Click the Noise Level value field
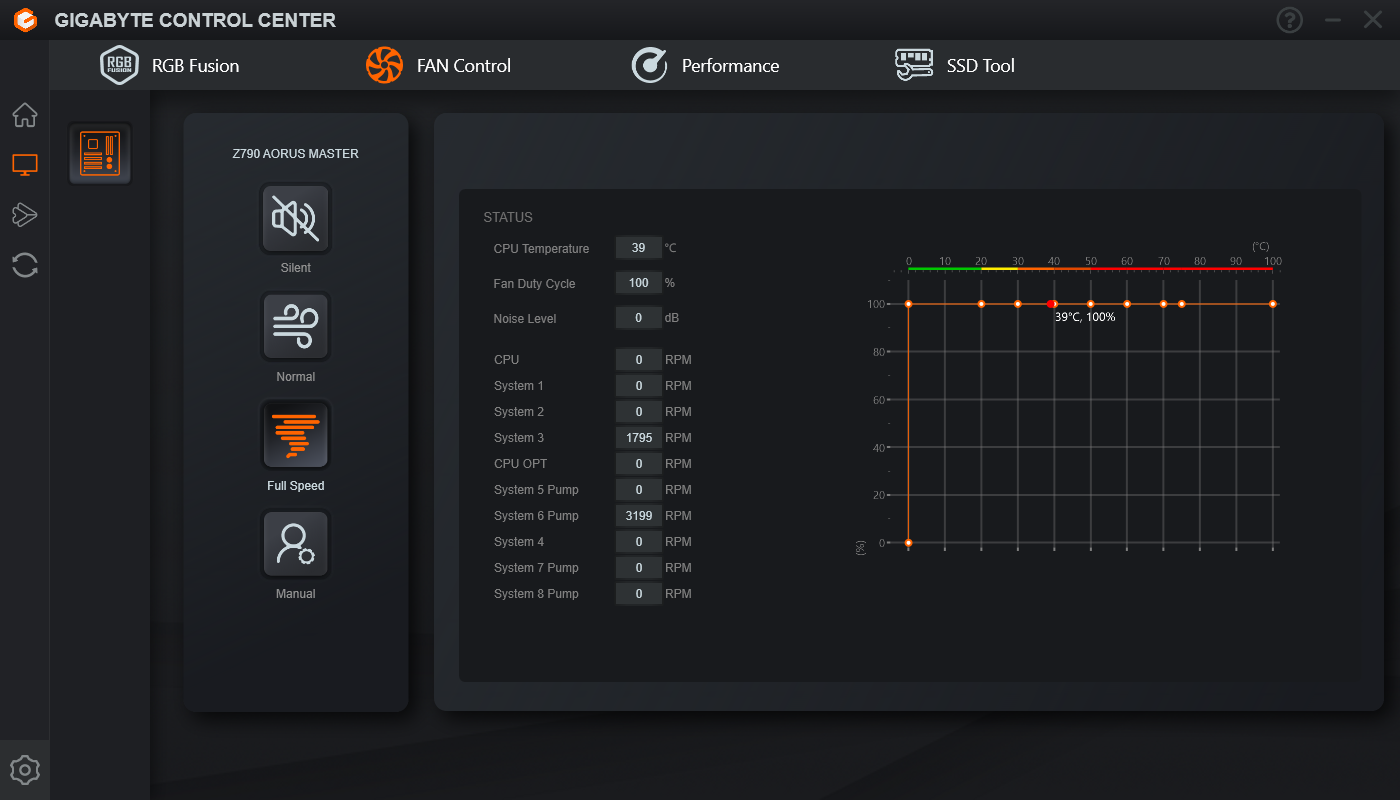The image size is (1400, 800). pyautogui.click(x=638, y=318)
